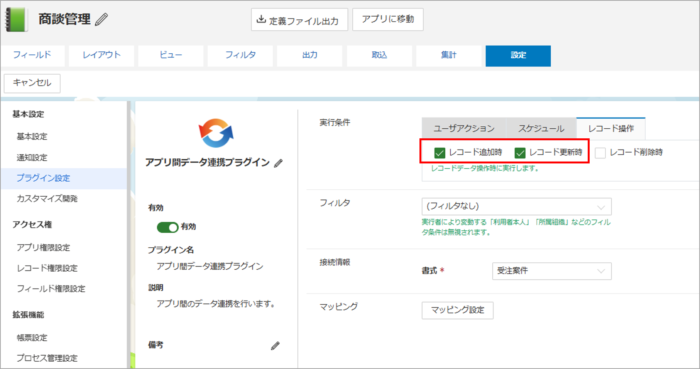Click the download icon on 定義ファイル出力
700x369 pixels.
(x=261, y=19)
